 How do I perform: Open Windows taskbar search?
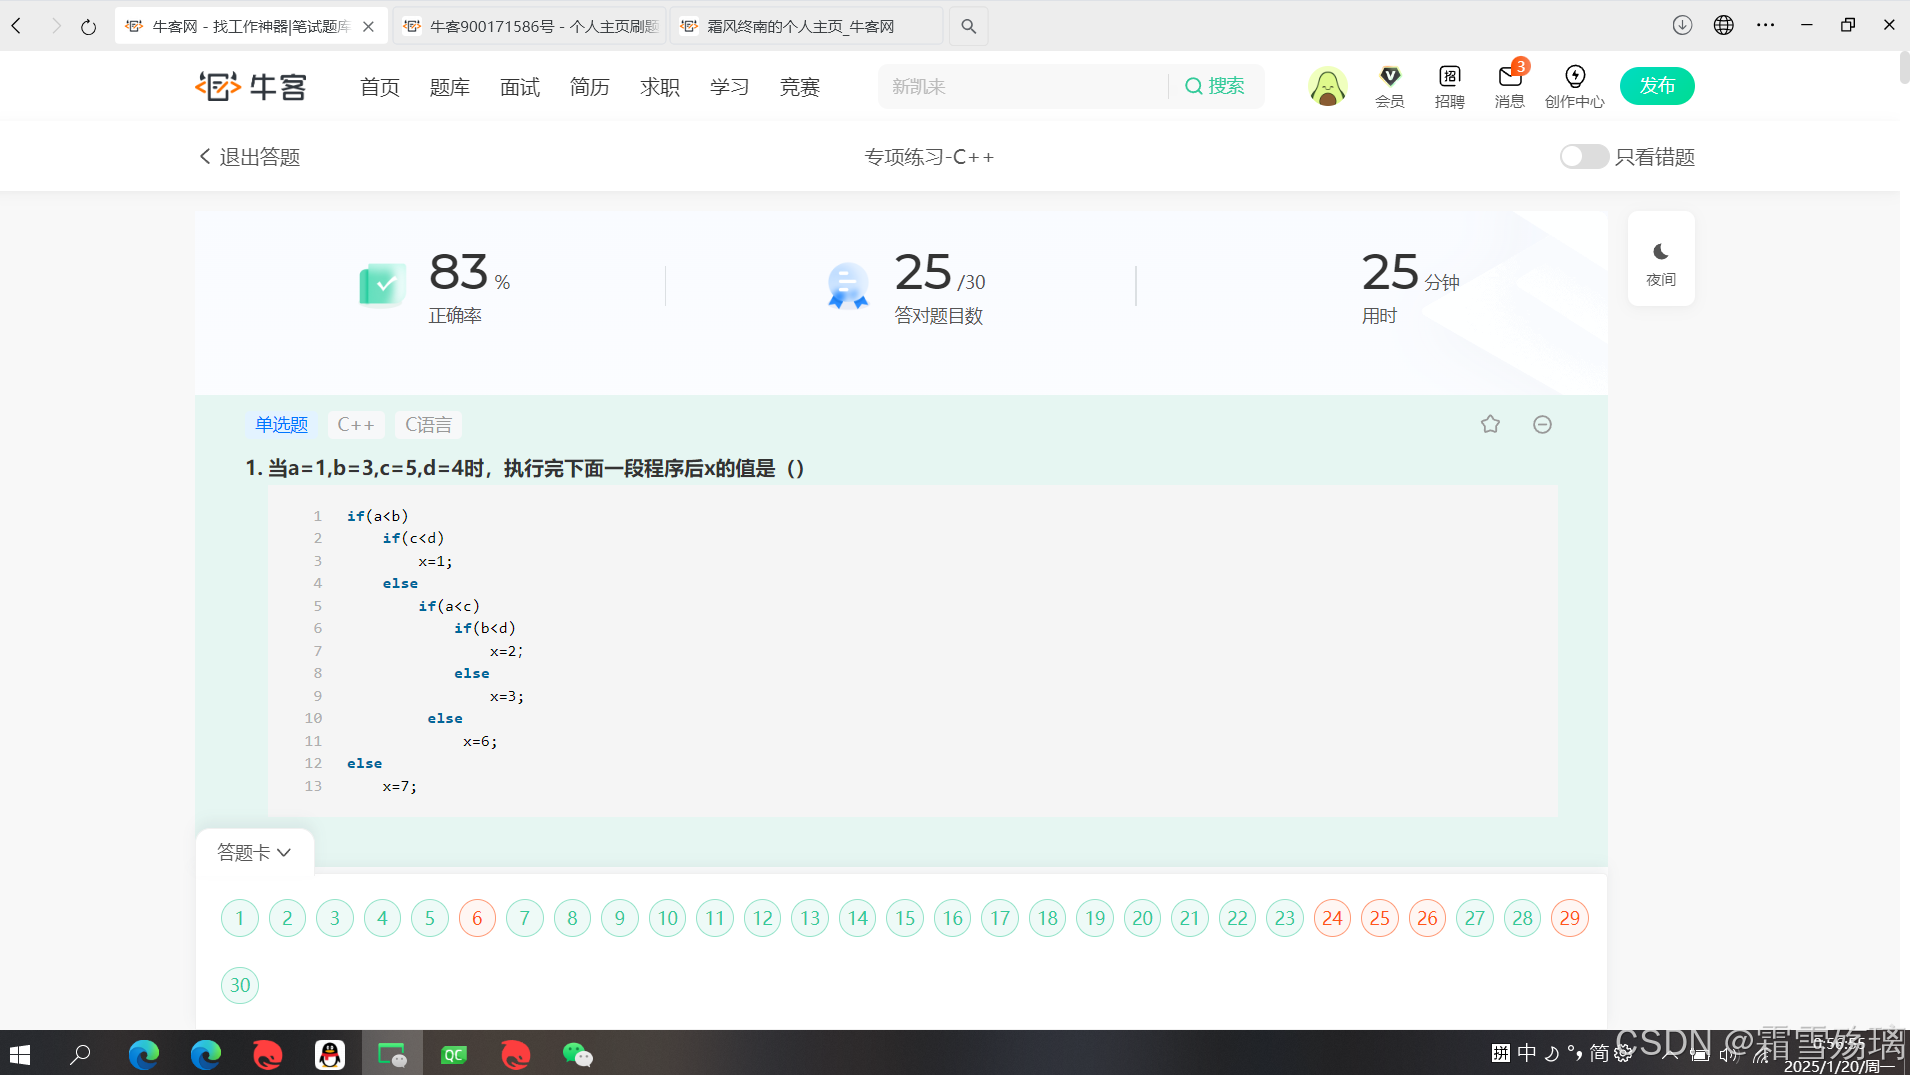[x=80, y=1054]
